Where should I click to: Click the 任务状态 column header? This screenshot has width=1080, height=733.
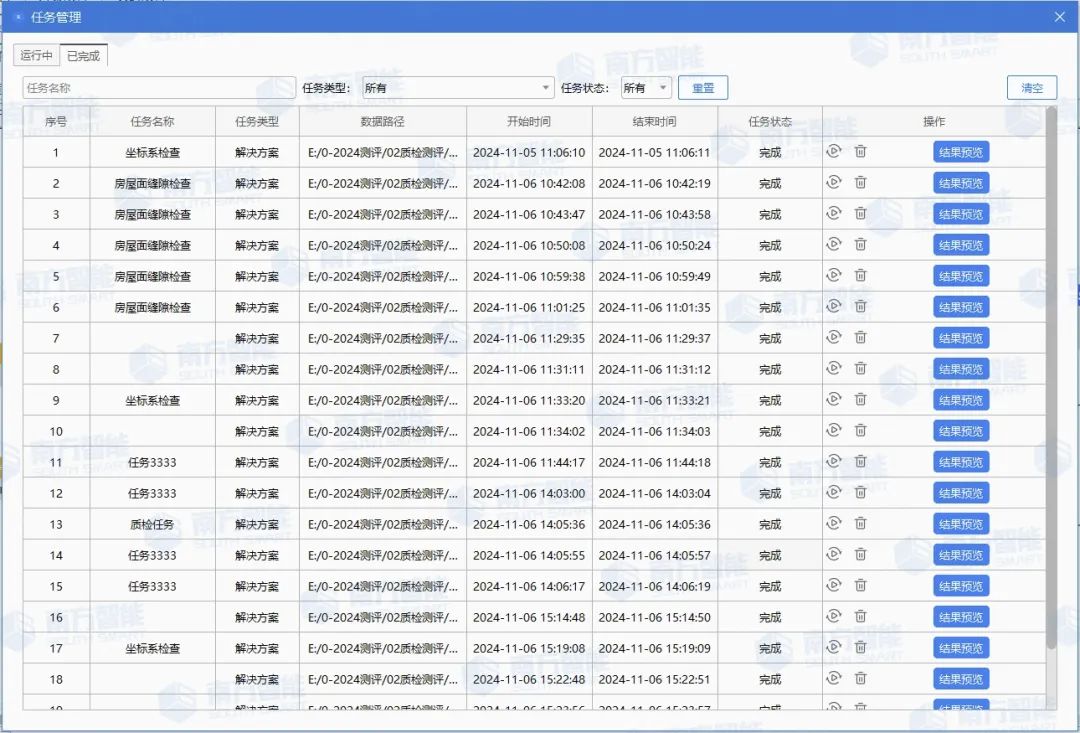point(770,121)
